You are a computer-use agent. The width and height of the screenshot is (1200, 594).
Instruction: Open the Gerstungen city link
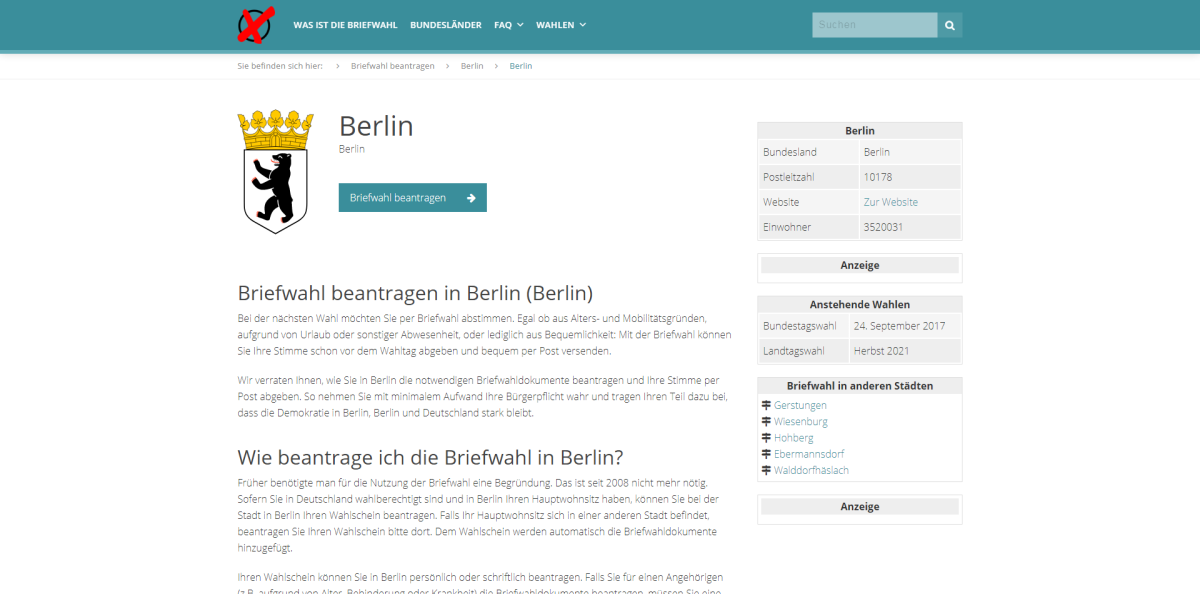click(800, 405)
